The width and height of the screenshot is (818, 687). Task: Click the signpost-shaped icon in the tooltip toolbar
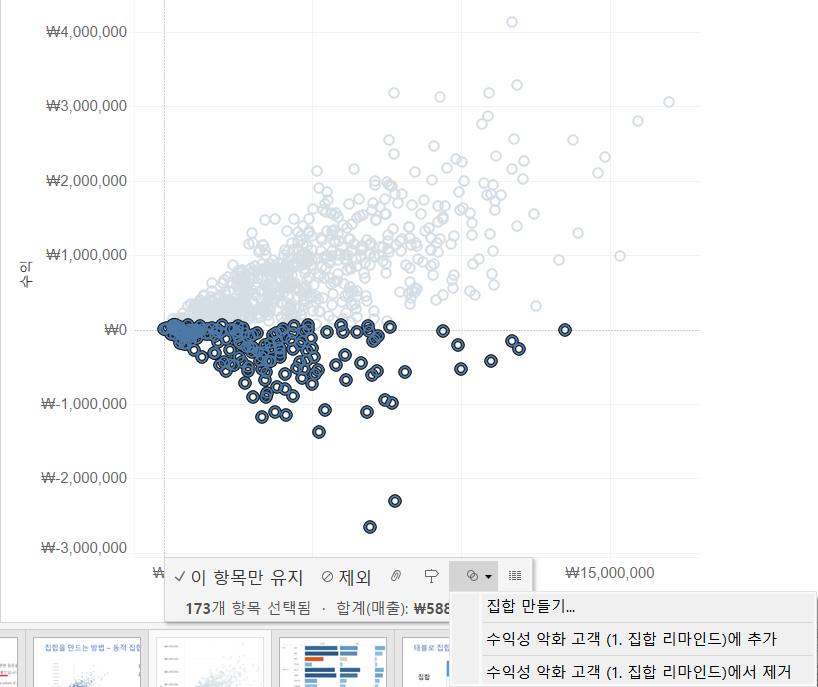(431, 576)
